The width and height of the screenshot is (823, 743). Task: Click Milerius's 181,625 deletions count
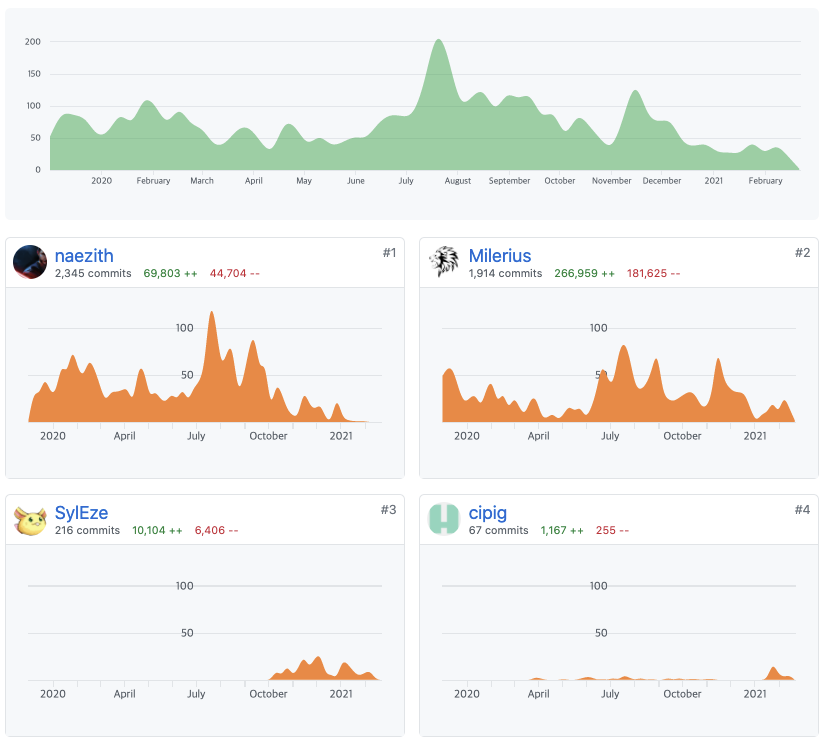coord(653,273)
